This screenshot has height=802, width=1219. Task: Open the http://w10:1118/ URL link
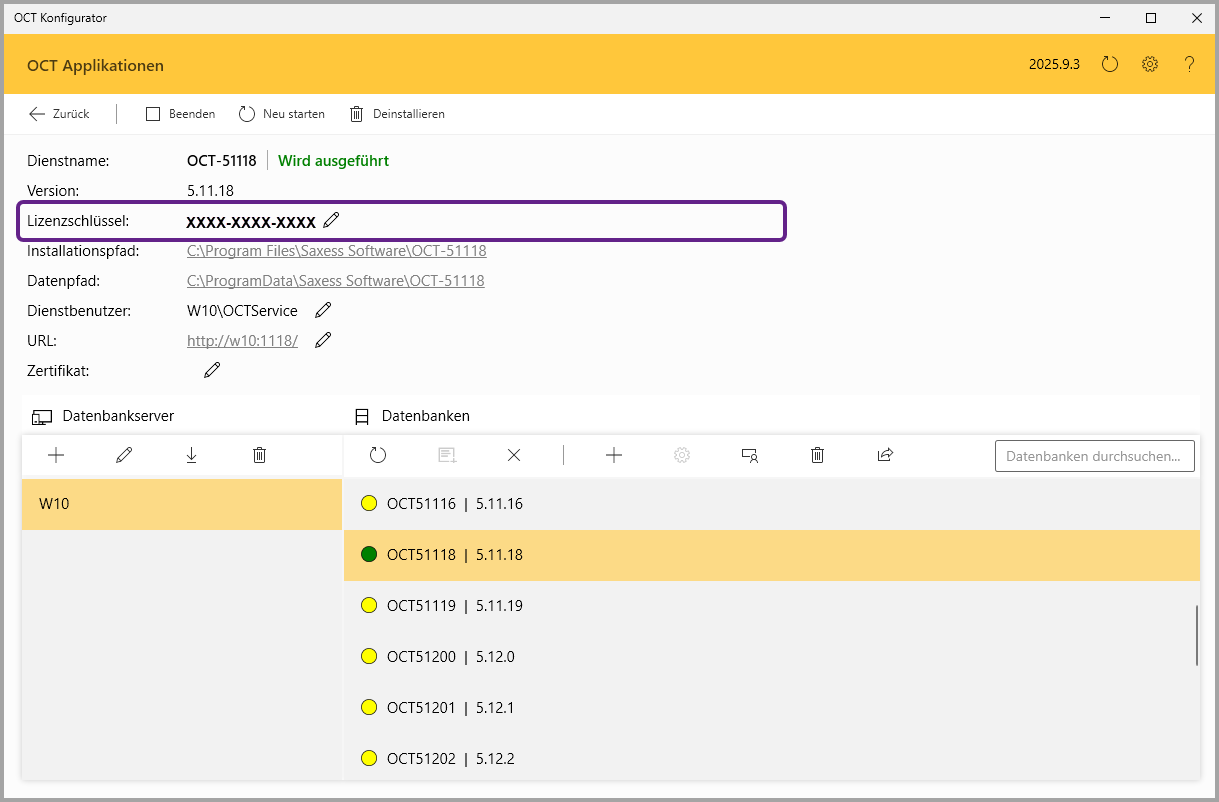click(242, 341)
